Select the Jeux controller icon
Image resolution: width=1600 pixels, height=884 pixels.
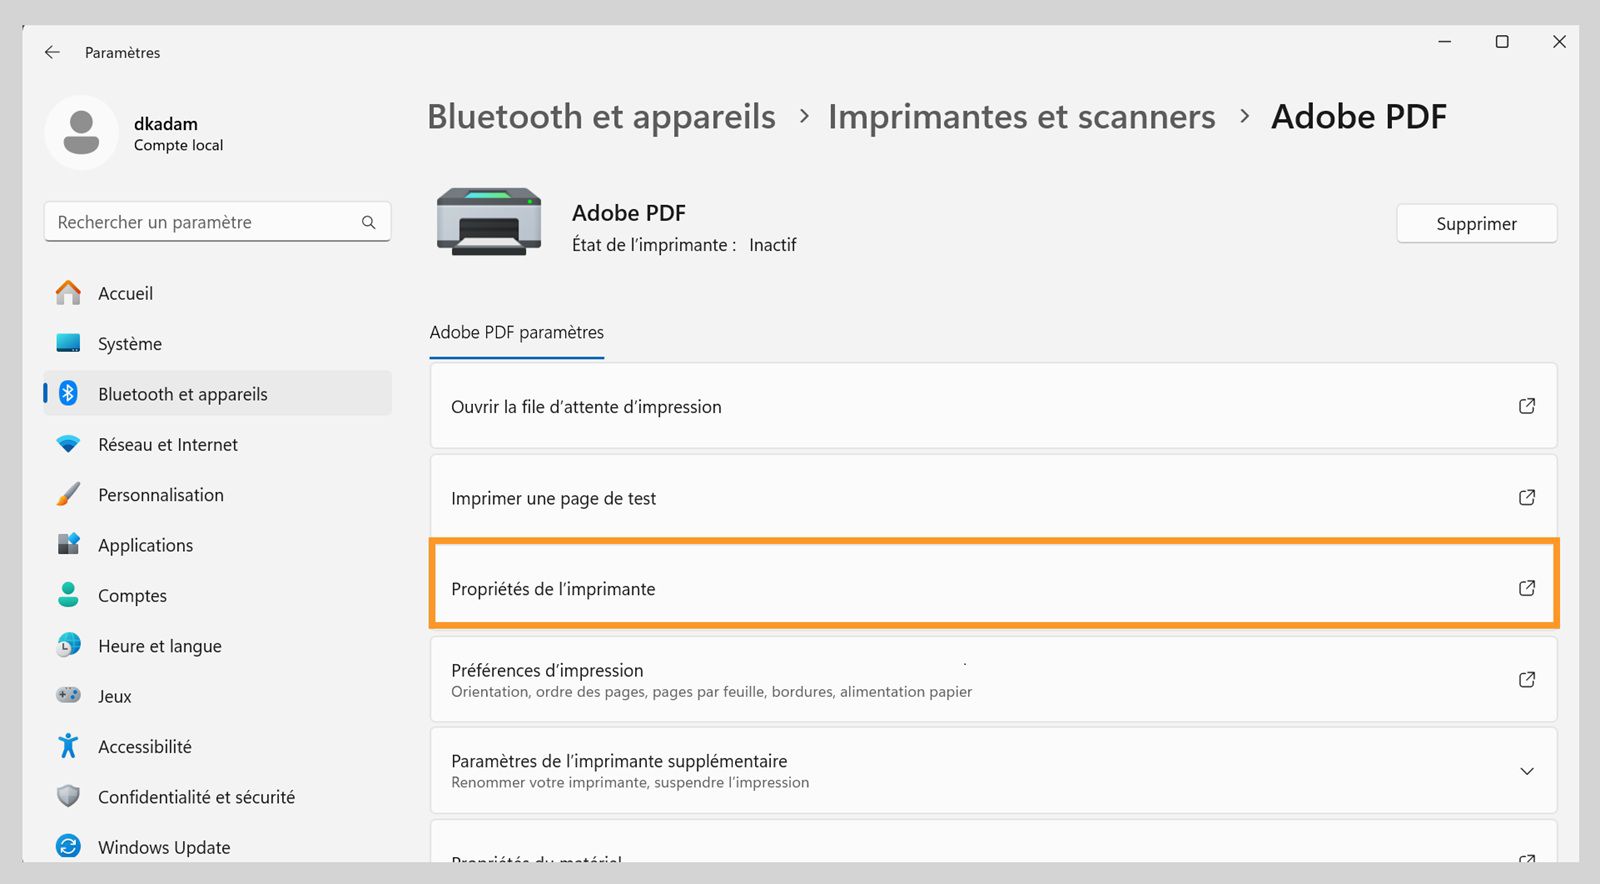coord(67,695)
